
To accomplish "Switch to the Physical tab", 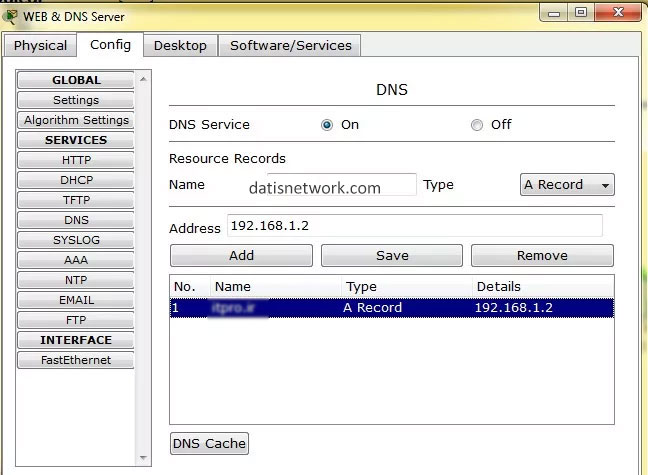I will (40, 45).
